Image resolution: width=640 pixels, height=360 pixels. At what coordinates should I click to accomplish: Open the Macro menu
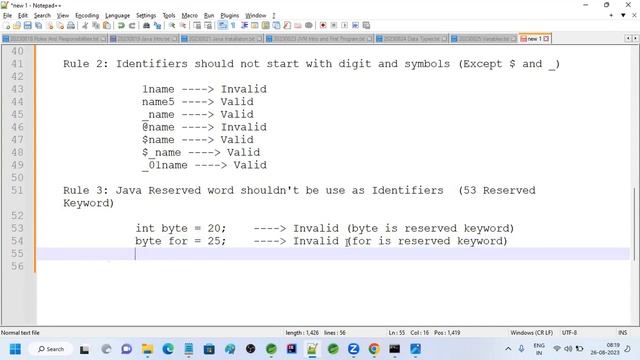pos(189,16)
